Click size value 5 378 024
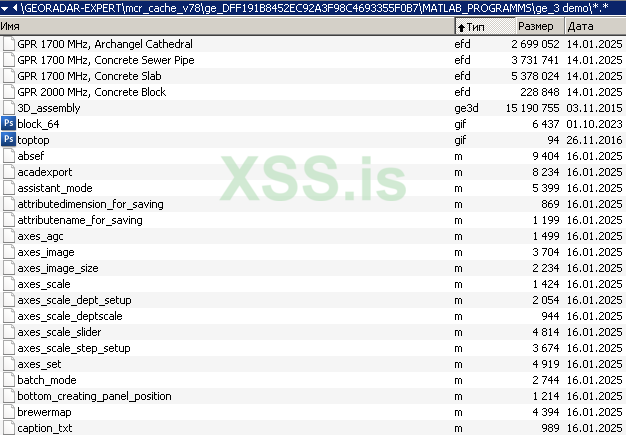Image resolution: width=626 pixels, height=435 pixels. click(535, 76)
